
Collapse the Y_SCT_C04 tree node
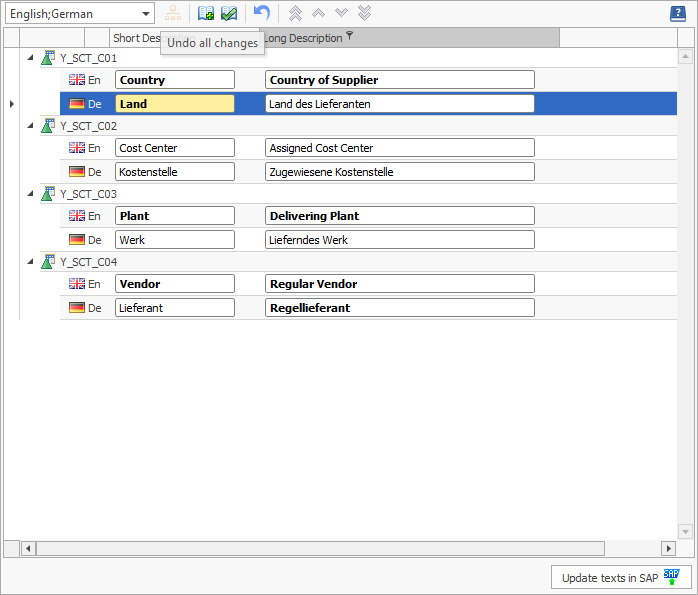click(x=30, y=262)
